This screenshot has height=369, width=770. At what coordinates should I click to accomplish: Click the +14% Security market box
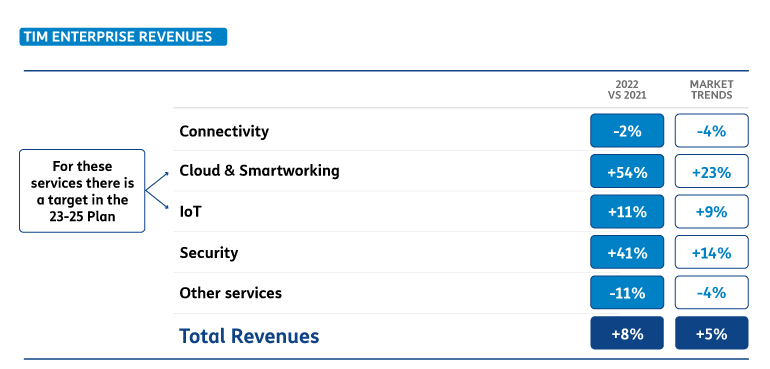712,252
